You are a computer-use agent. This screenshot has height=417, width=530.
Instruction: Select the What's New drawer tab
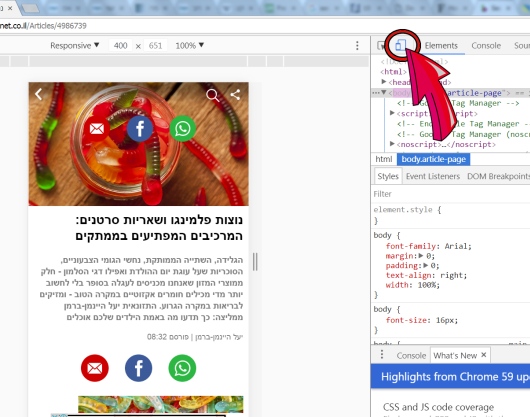click(455, 355)
